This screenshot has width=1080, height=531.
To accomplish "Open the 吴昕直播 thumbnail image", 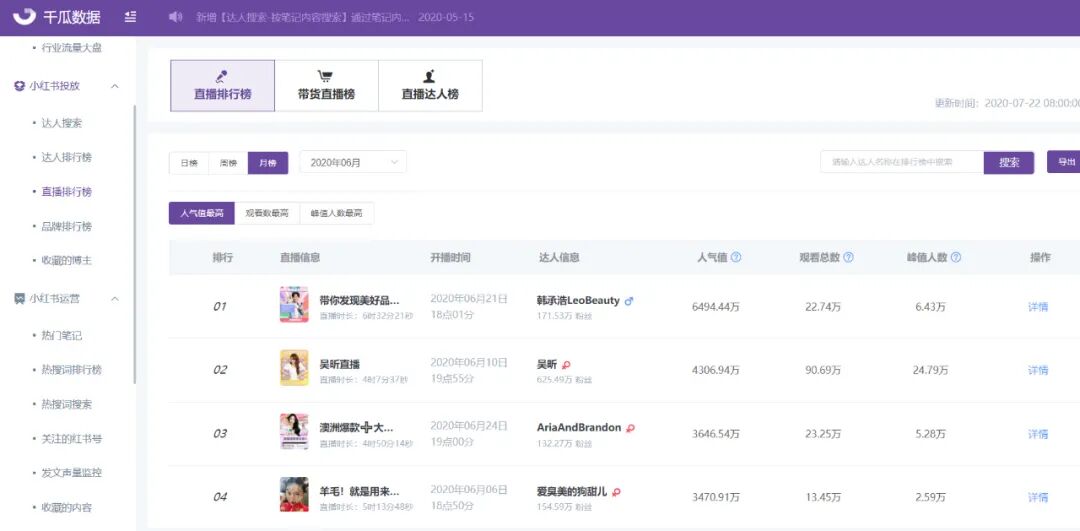I will [294, 368].
